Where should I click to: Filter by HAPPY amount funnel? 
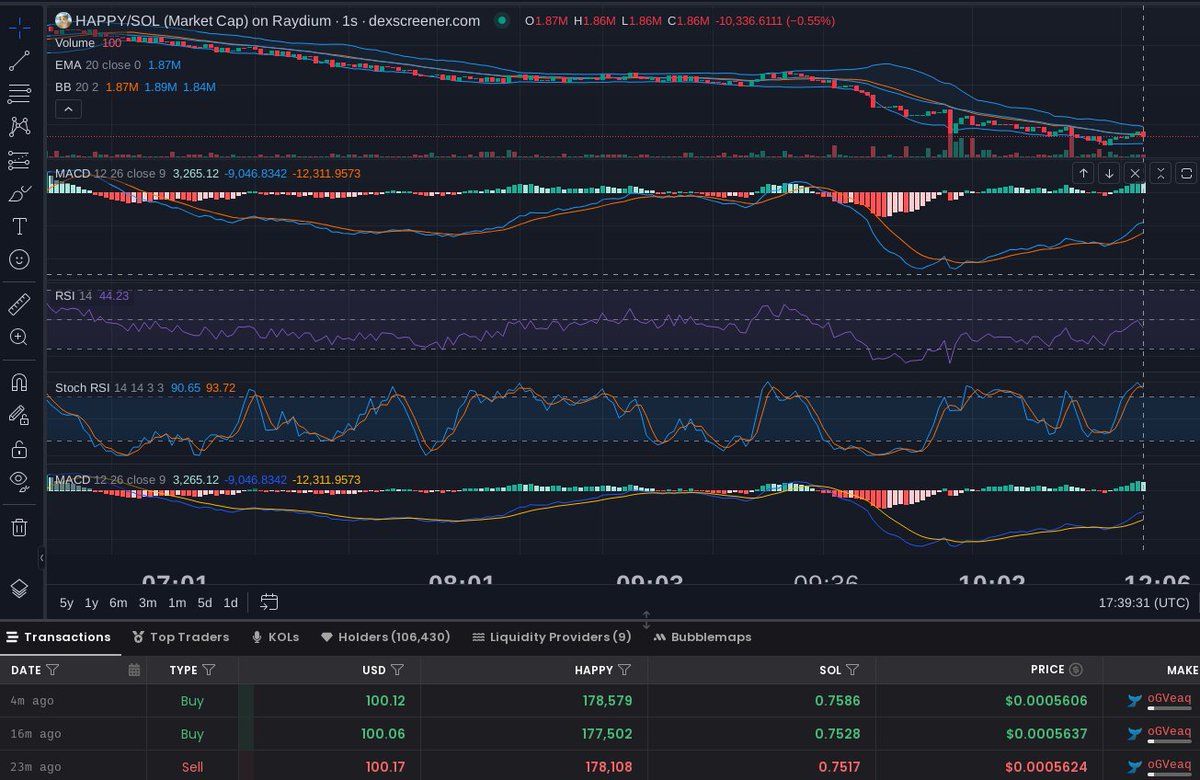[x=625, y=670]
